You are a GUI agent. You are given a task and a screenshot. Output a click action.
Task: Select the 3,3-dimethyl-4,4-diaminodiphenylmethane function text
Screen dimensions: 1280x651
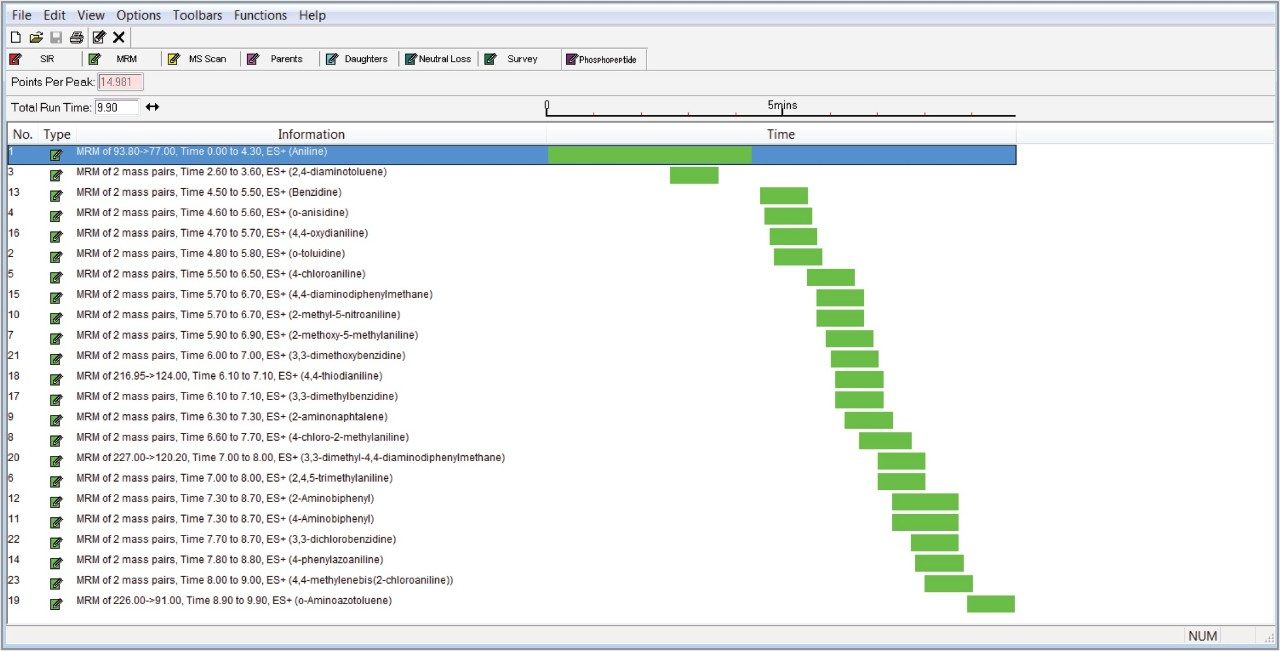tap(290, 457)
